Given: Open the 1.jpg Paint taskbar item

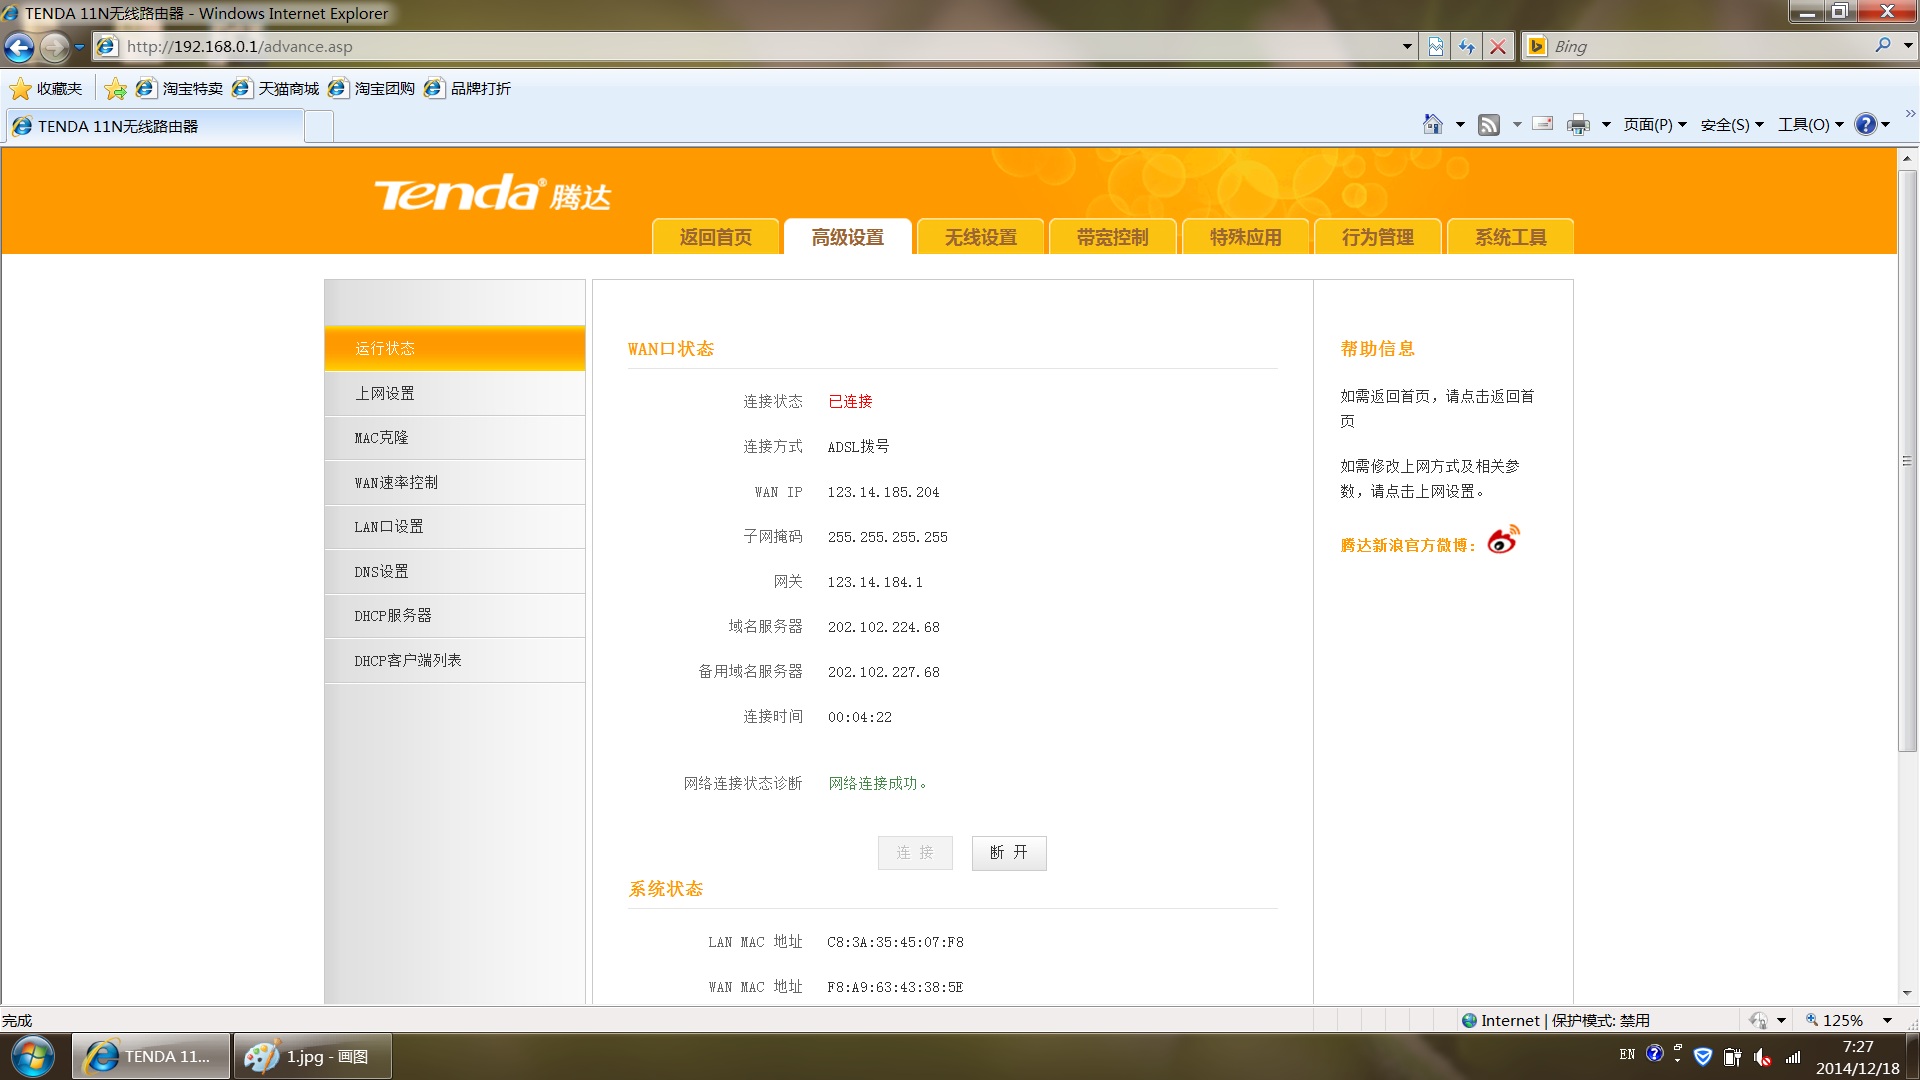Looking at the screenshot, I should tap(312, 1056).
